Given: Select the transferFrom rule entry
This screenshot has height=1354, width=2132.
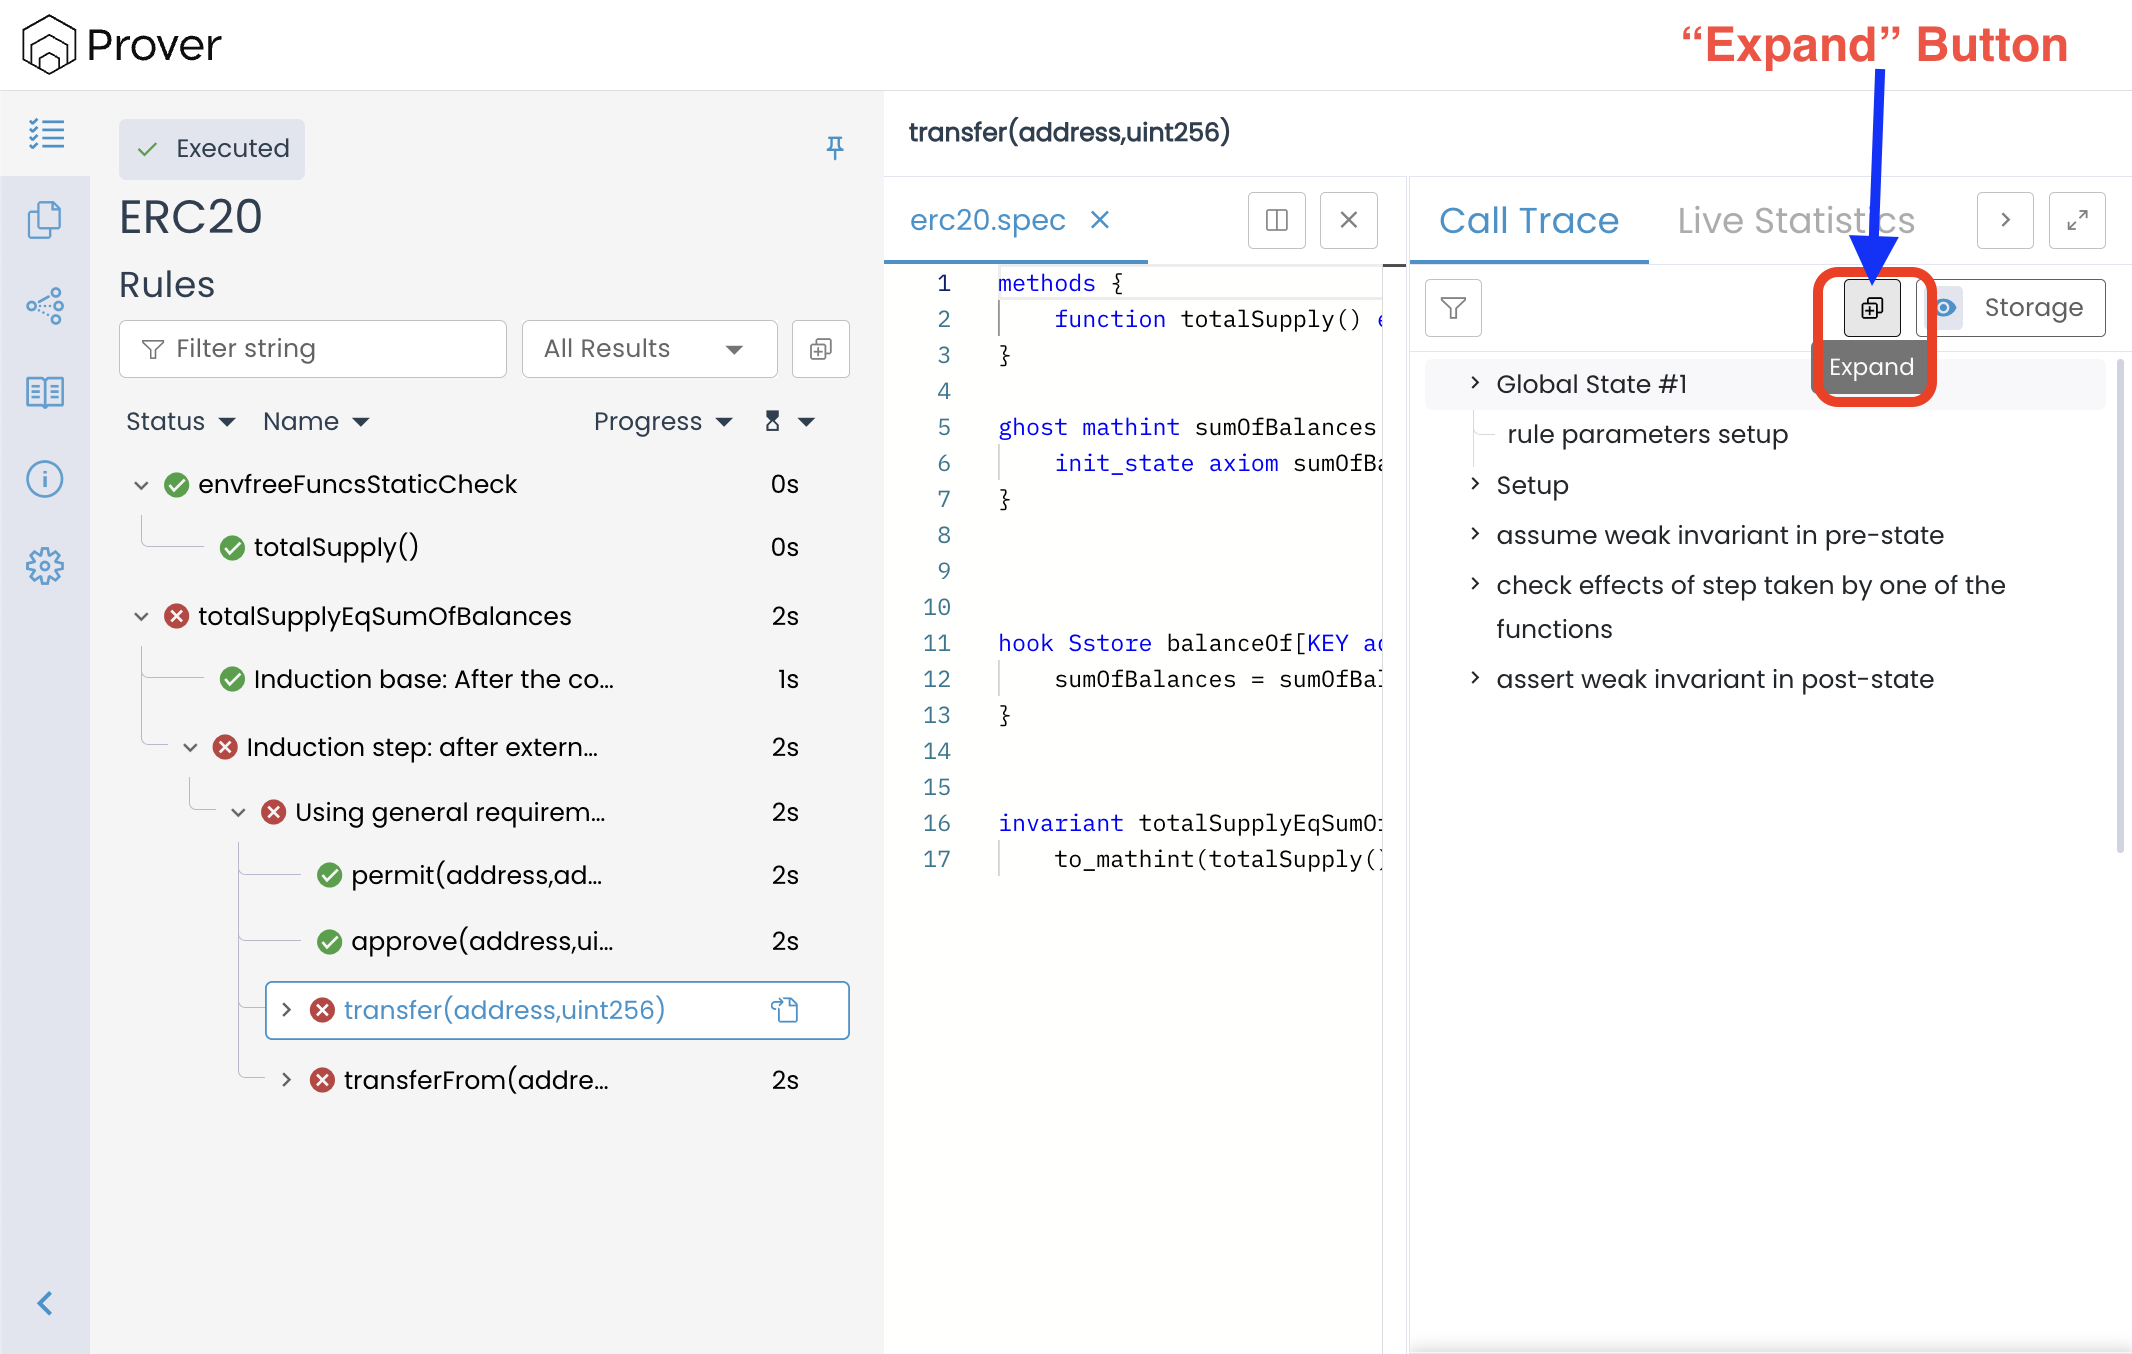Looking at the screenshot, I should (476, 1080).
